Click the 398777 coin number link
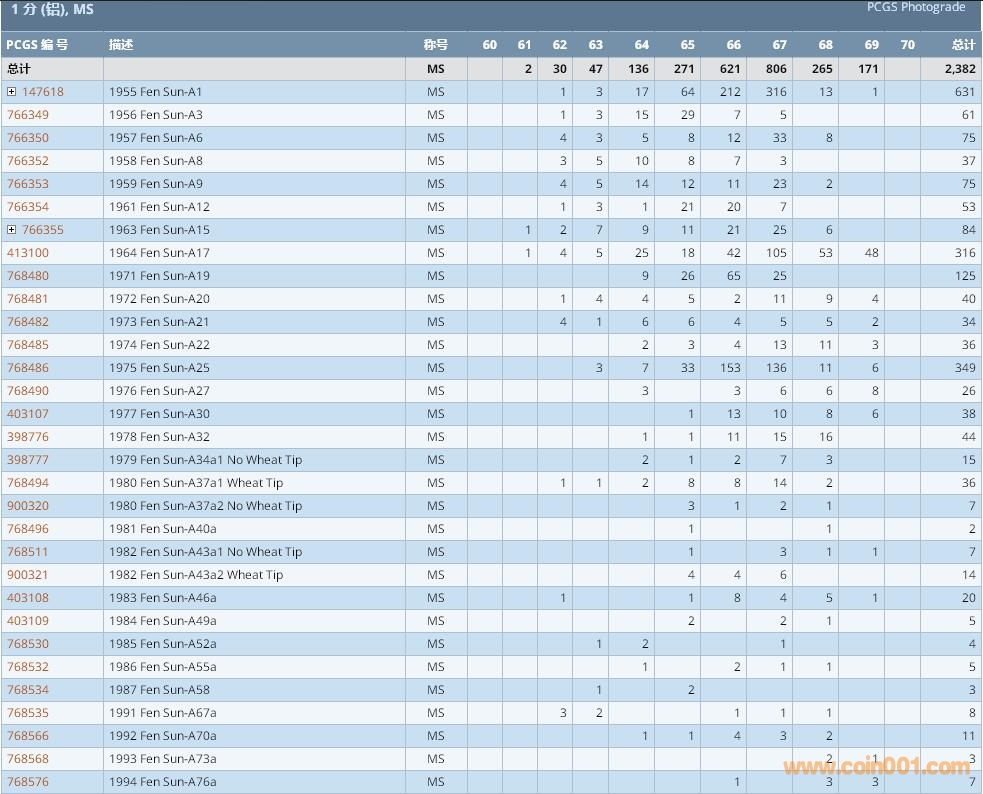 pyautogui.click(x=28, y=460)
